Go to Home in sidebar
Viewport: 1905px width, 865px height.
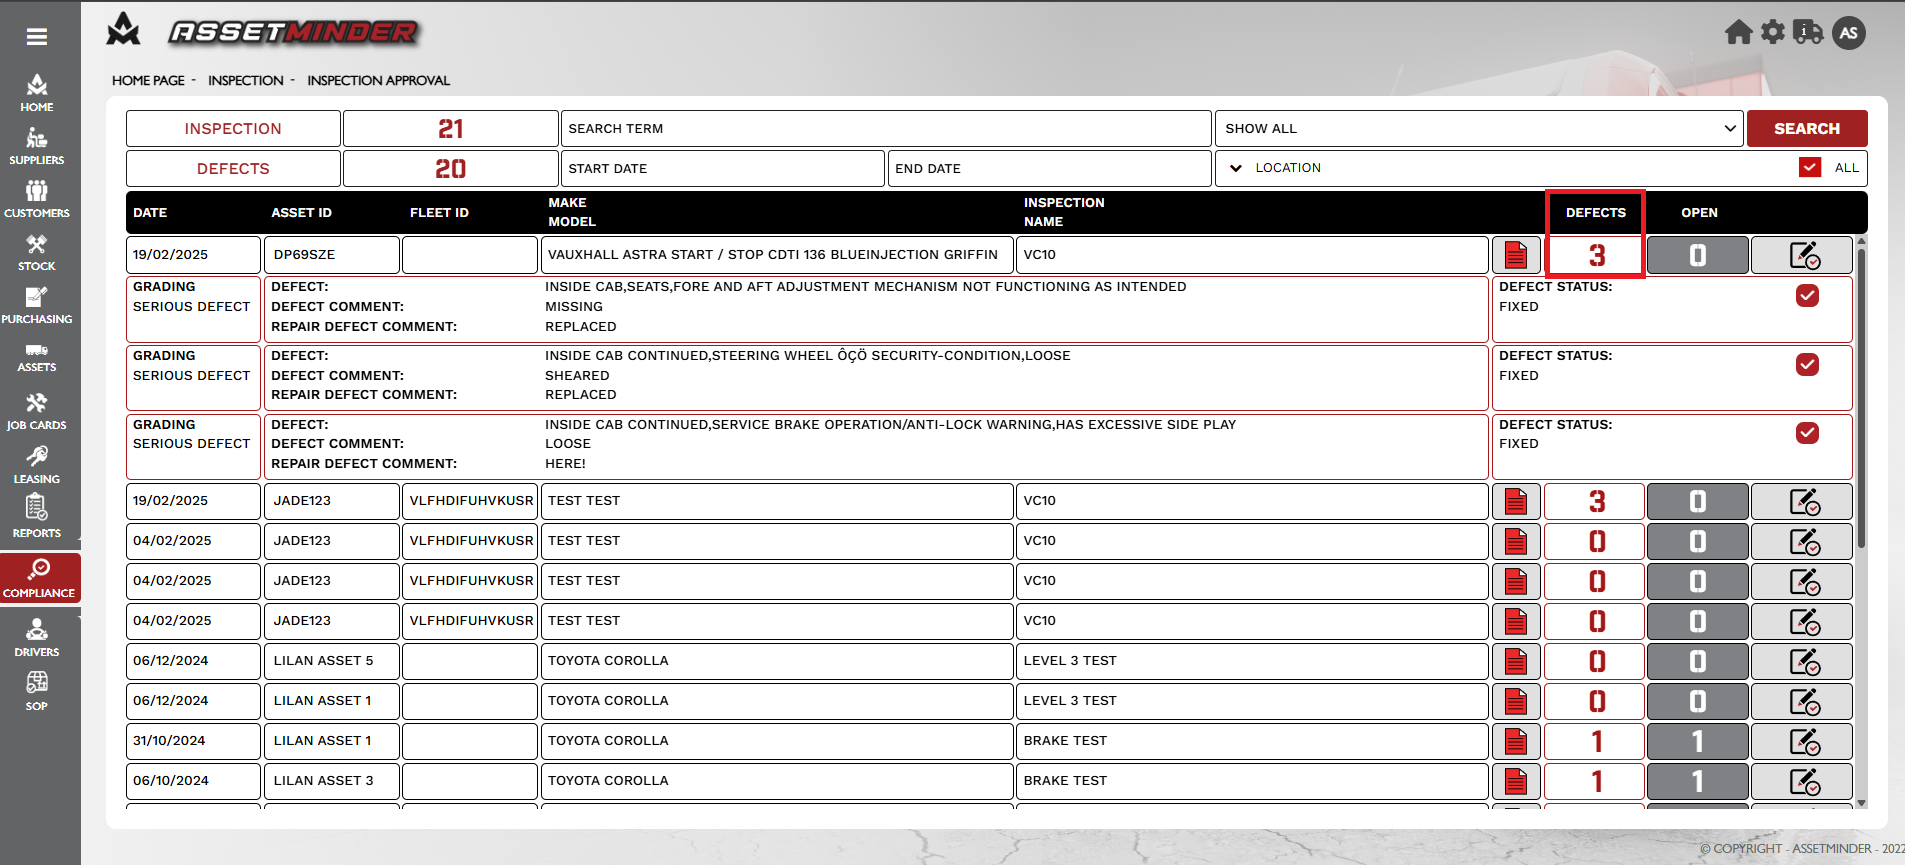[x=37, y=93]
